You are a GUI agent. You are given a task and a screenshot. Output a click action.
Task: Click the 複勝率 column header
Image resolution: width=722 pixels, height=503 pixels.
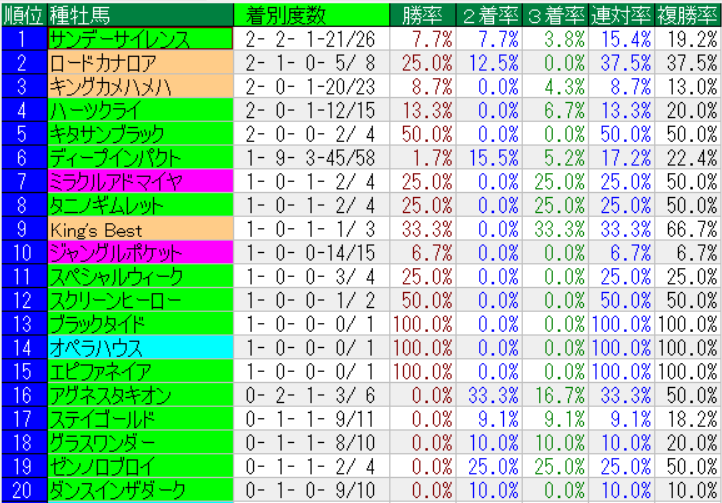tap(688, 13)
